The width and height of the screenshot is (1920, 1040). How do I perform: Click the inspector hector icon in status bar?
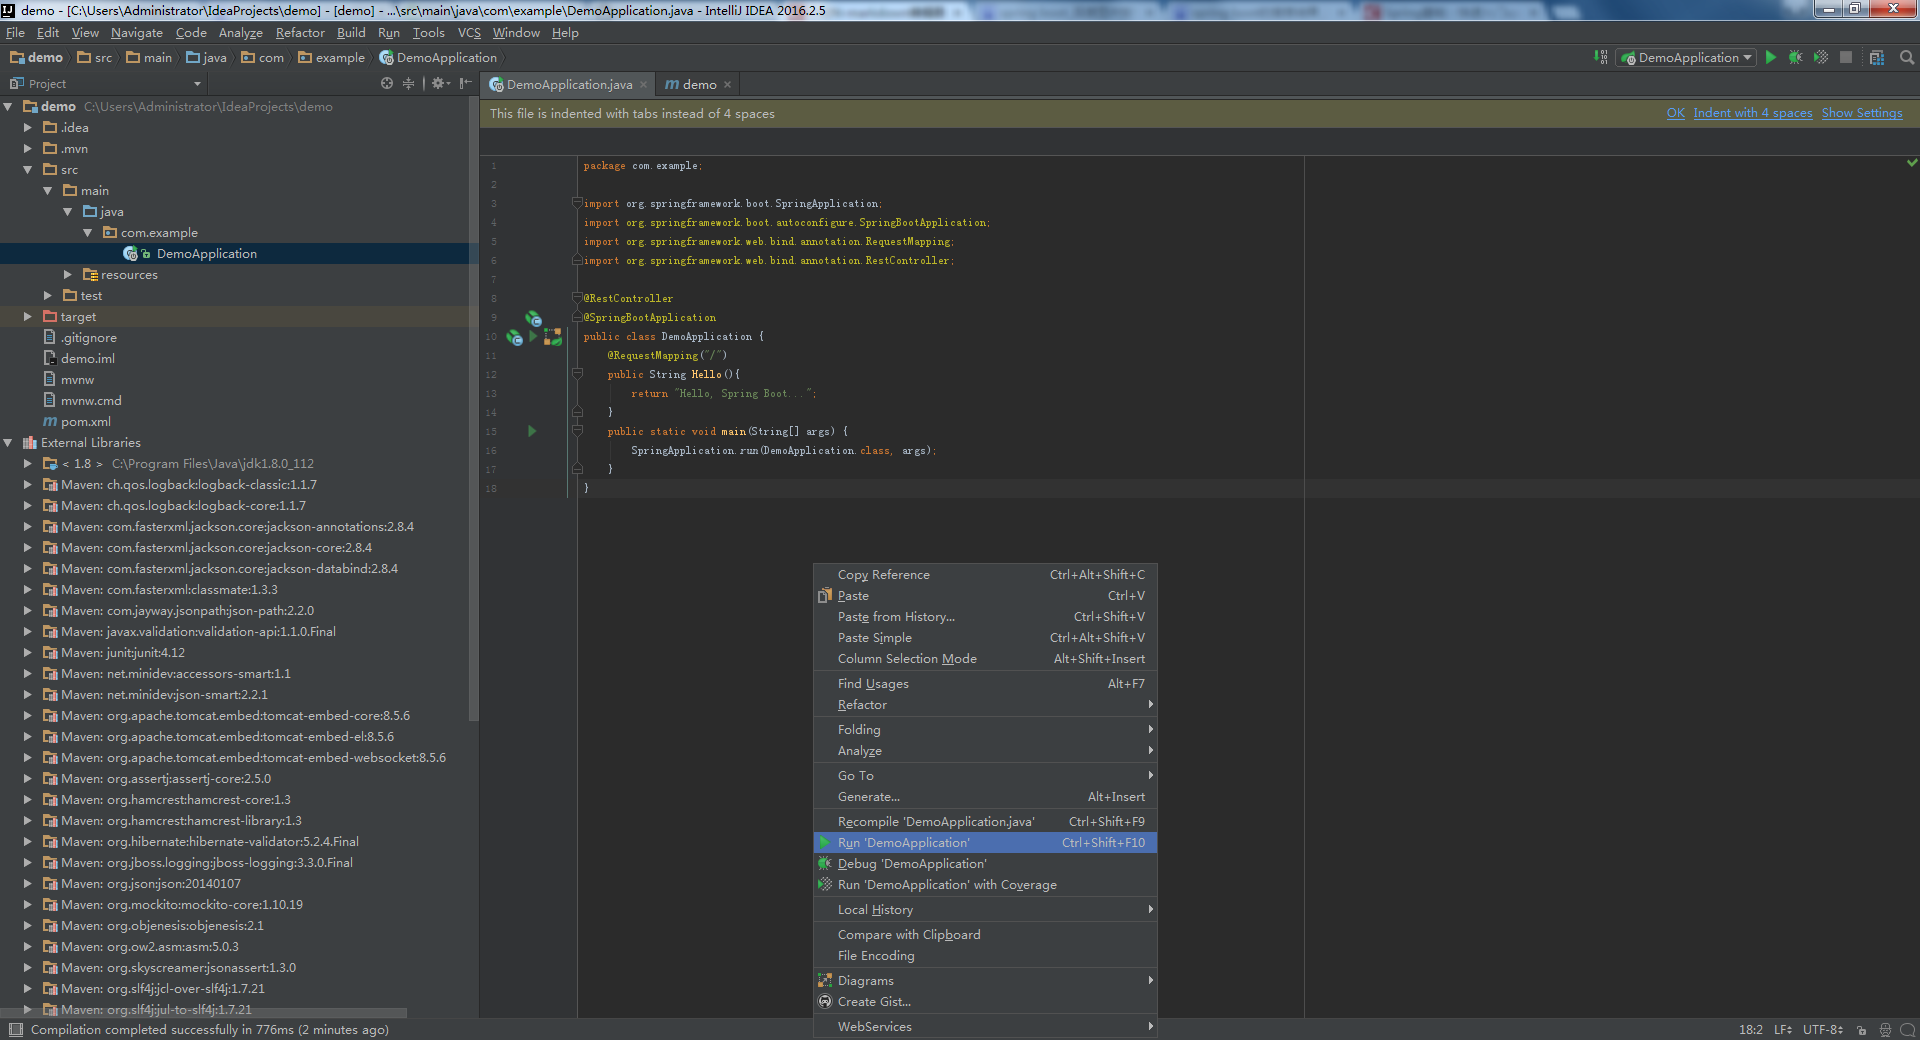point(1885,1030)
